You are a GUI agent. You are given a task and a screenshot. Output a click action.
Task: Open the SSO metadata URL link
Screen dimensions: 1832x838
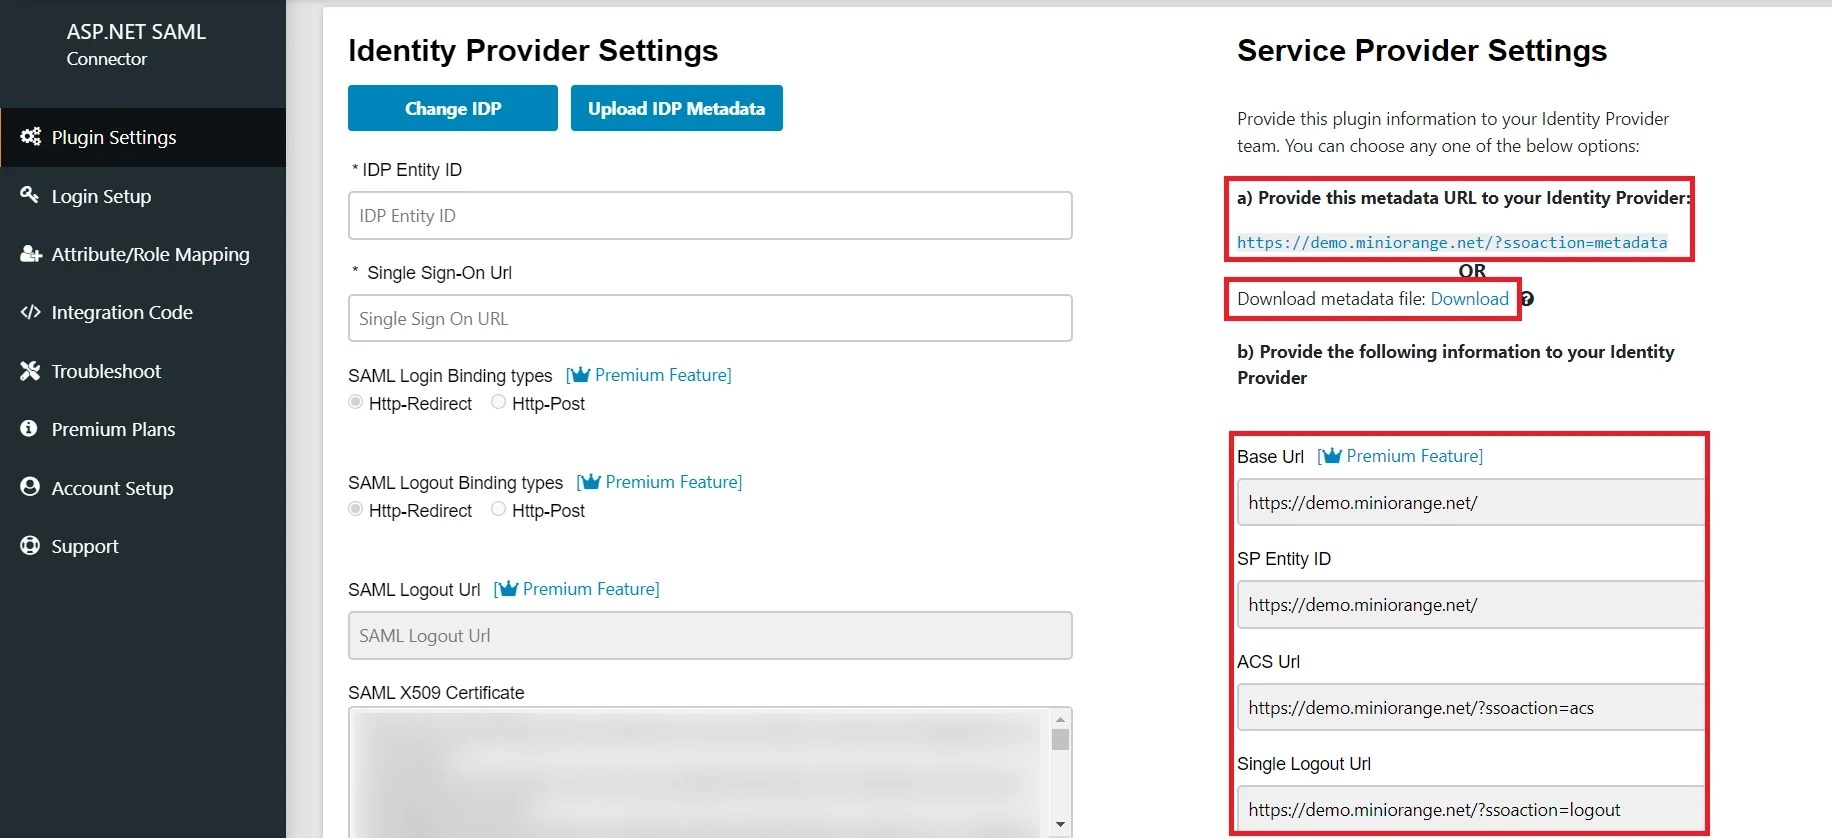point(1452,242)
